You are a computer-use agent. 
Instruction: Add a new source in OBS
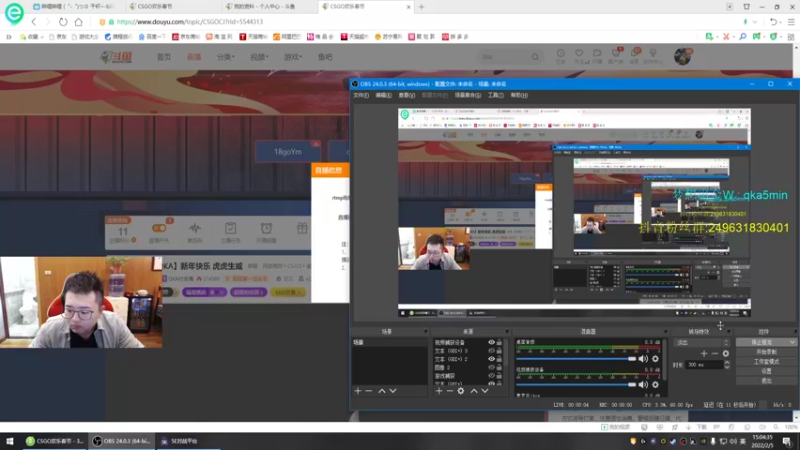[x=439, y=391]
